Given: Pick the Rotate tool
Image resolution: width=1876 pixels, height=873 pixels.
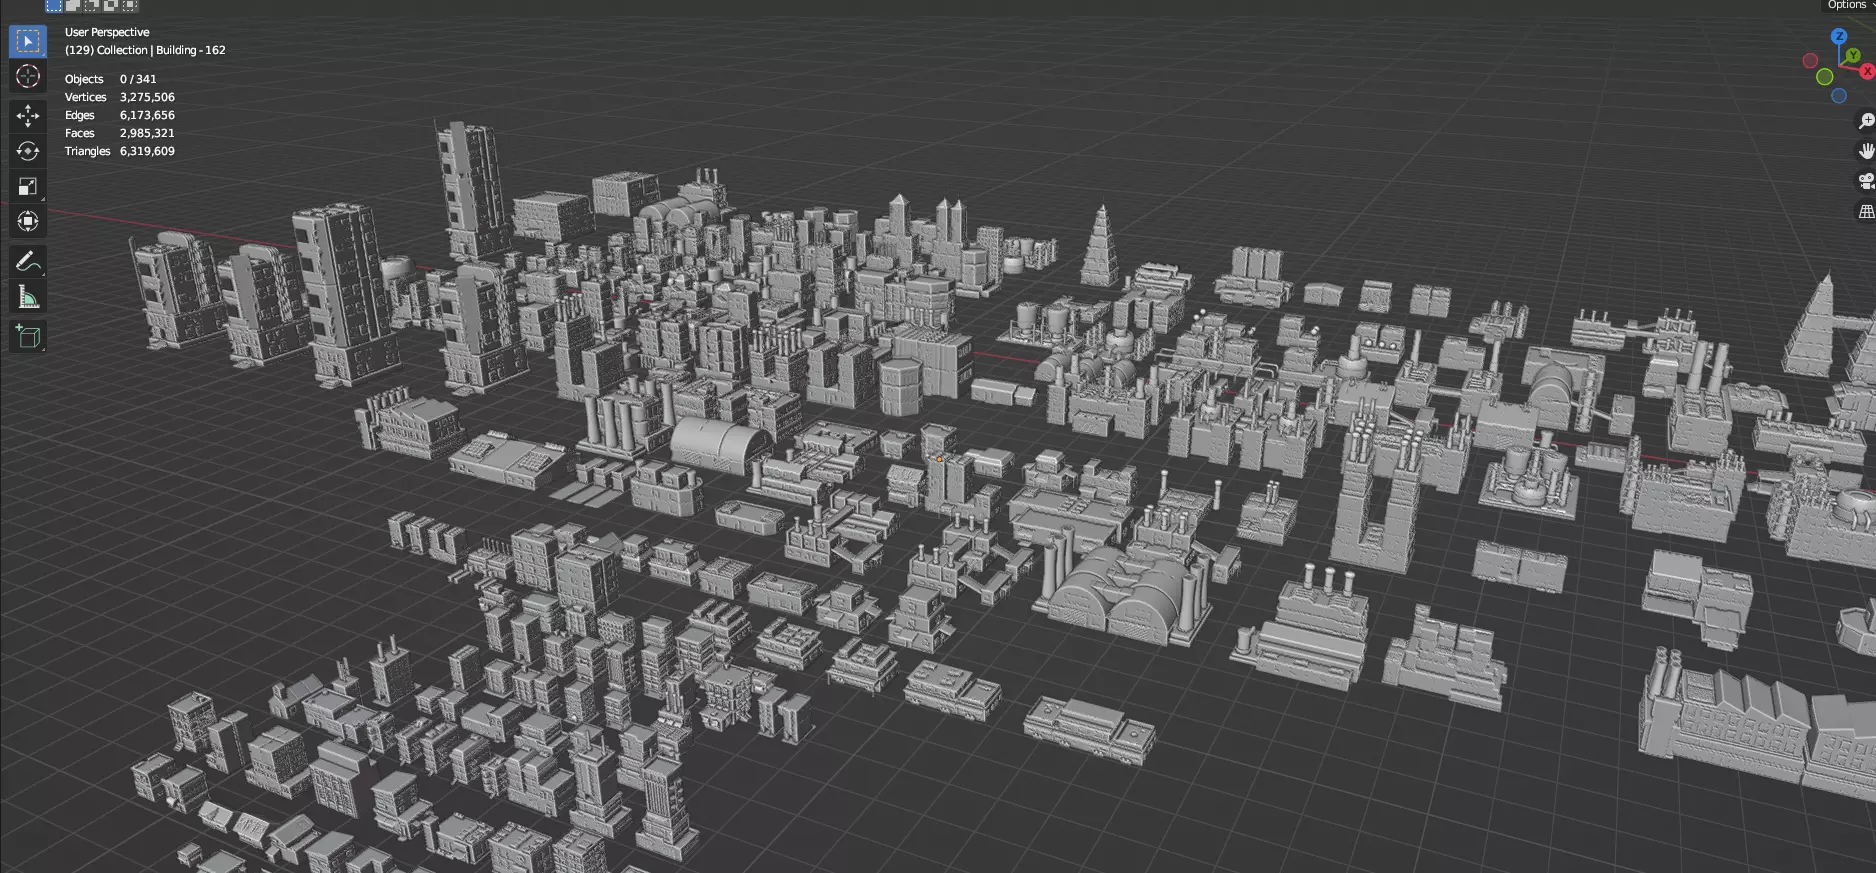Looking at the screenshot, I should click(x=28, y=151).
